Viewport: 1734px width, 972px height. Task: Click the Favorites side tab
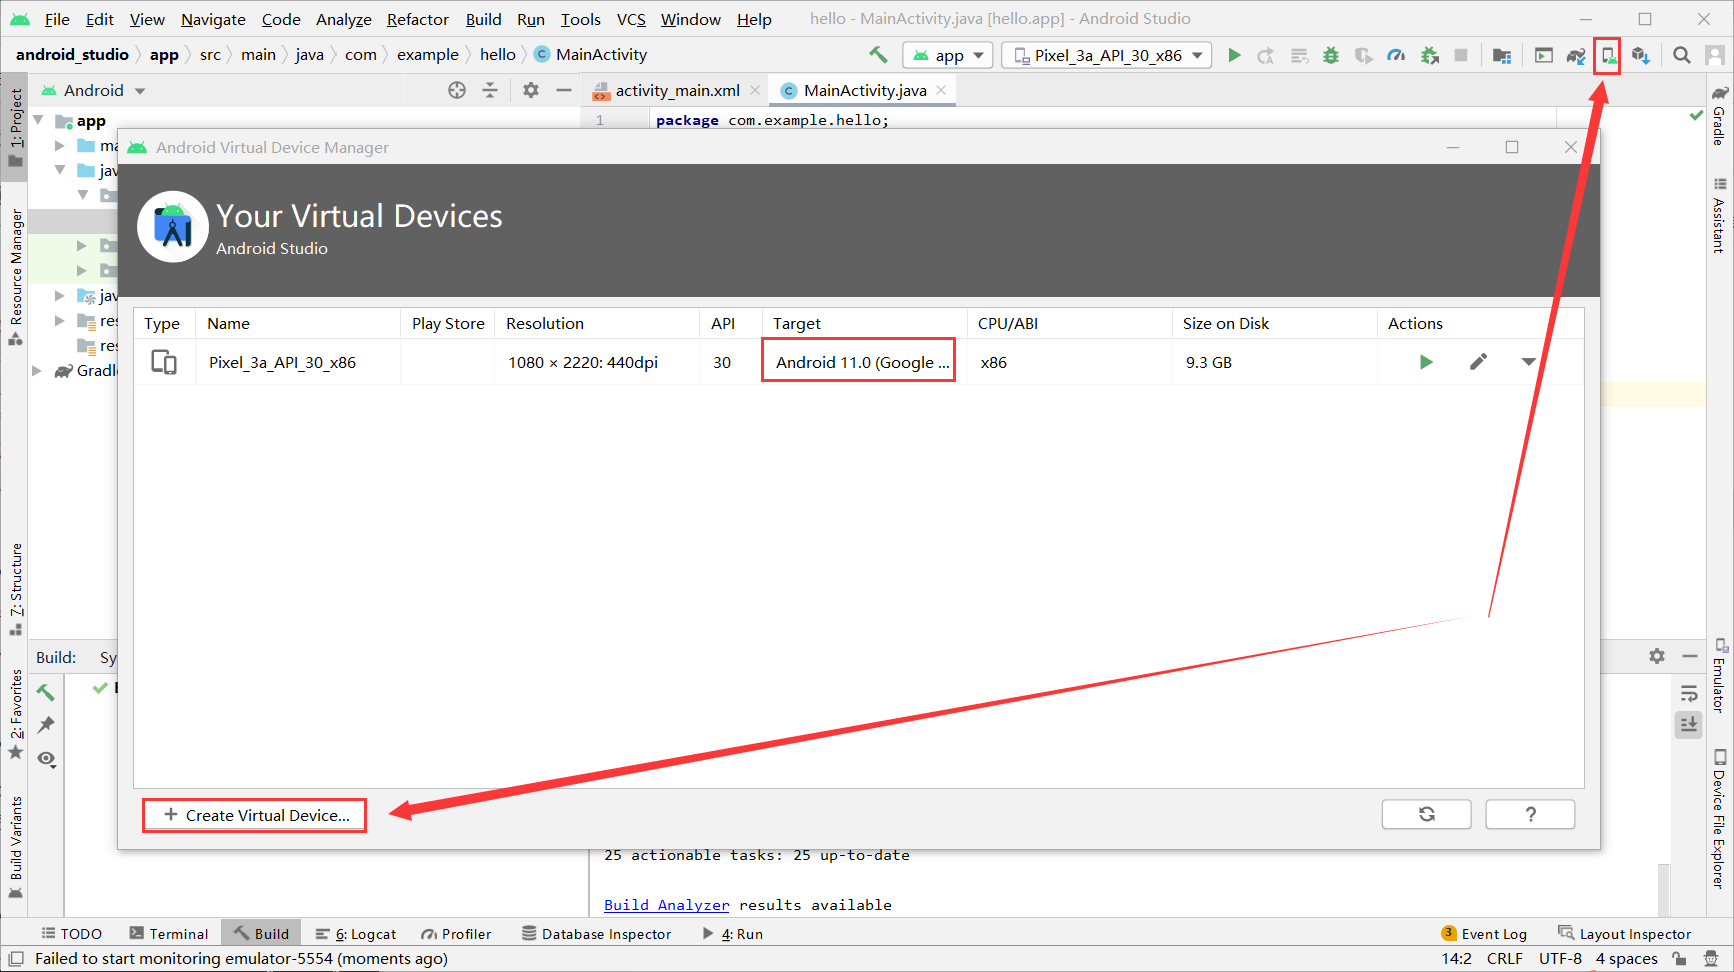click(15, 714)
